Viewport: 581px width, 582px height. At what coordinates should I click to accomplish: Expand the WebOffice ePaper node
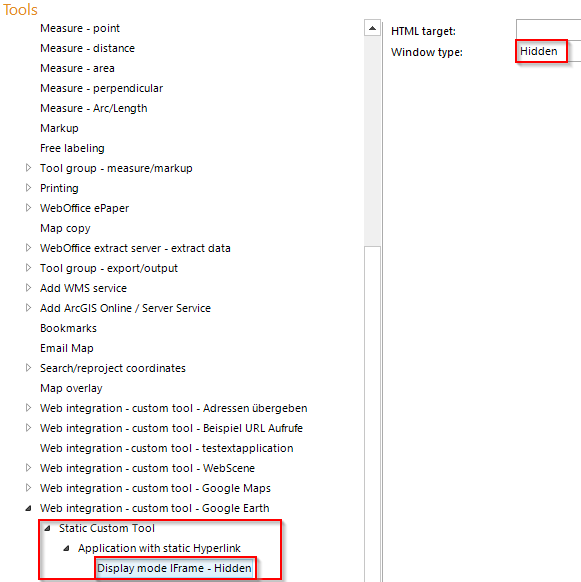[x=29, y=208]
